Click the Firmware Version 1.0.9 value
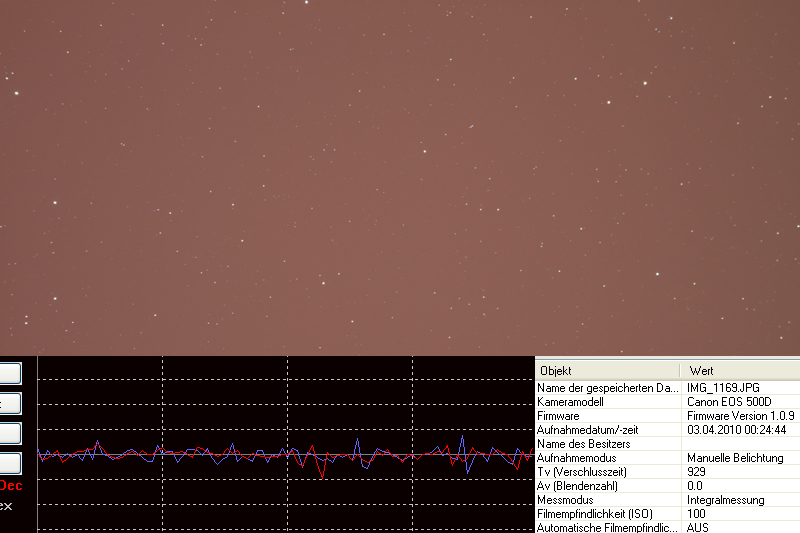This screenshot has width=800, height=533. (x=741, y=415)
